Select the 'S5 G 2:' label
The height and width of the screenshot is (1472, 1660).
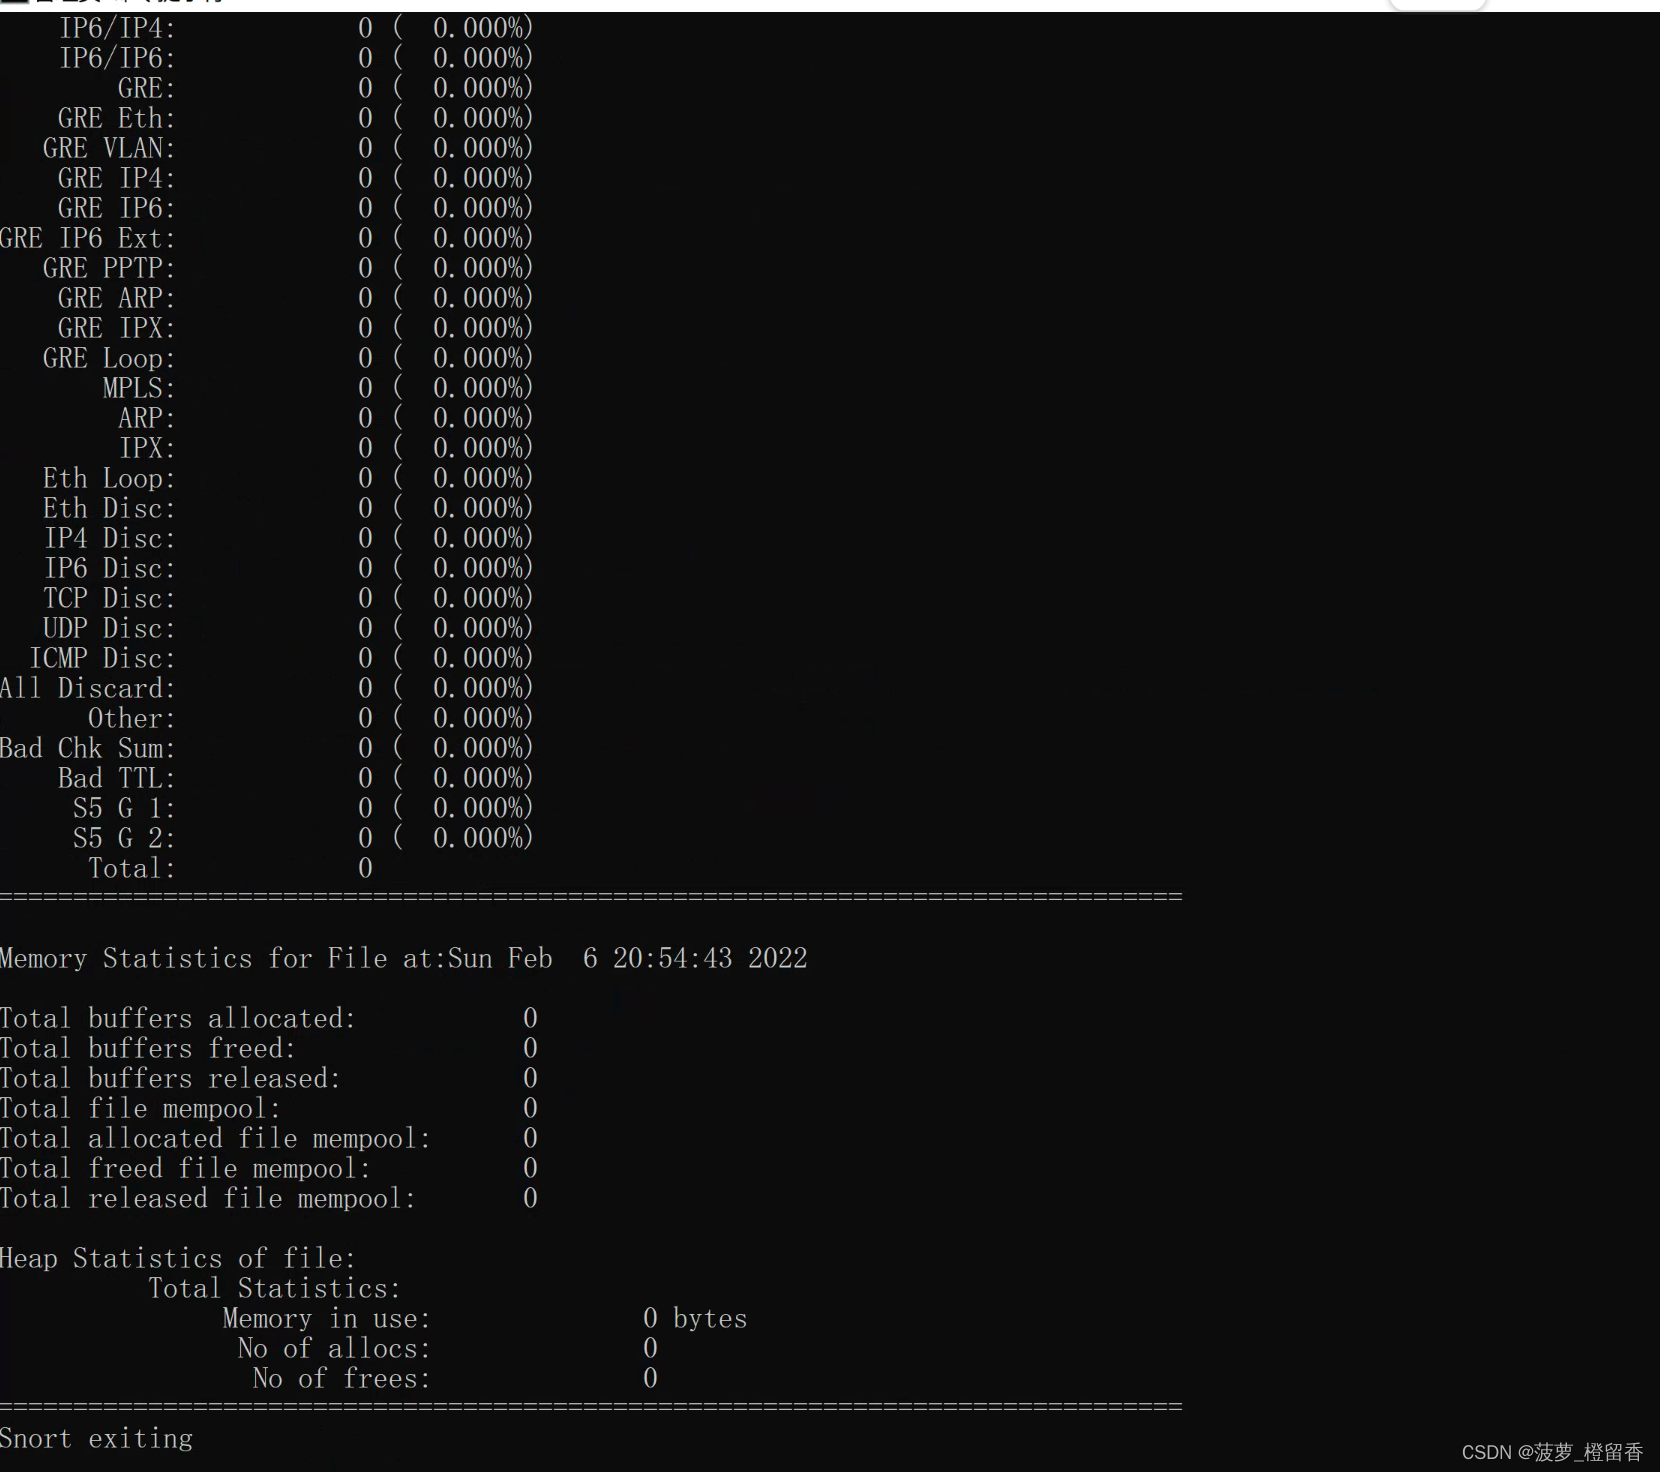click(x=124, y=838)
